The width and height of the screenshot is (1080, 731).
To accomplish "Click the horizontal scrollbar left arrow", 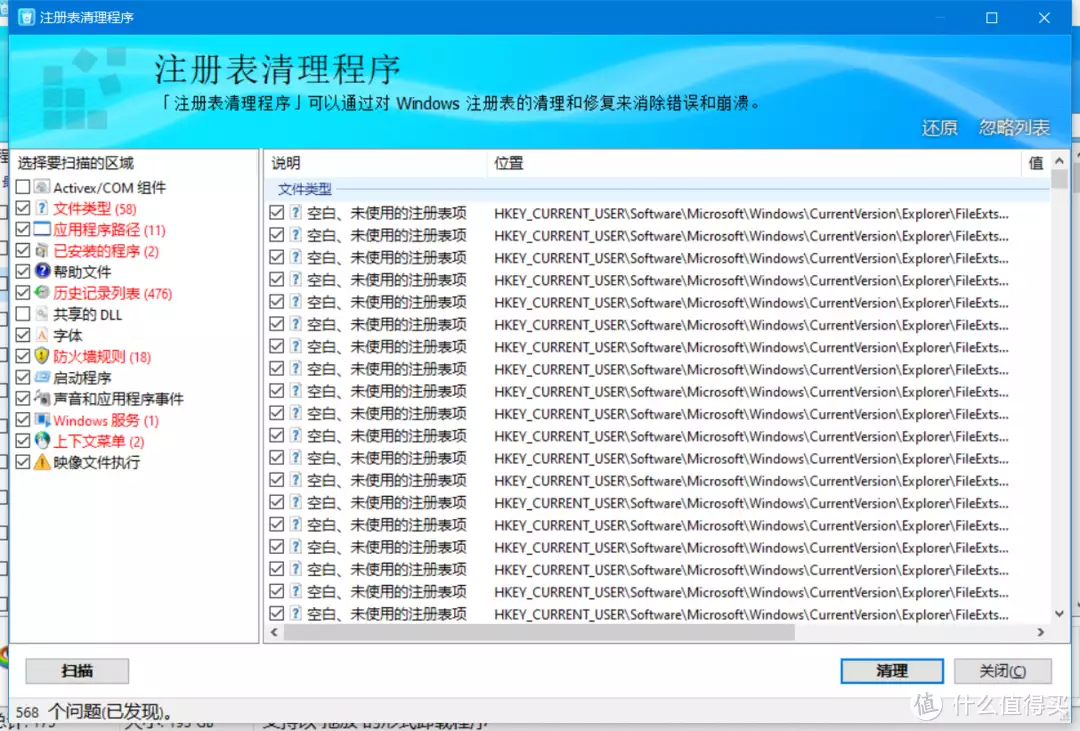I will point(274,632).
